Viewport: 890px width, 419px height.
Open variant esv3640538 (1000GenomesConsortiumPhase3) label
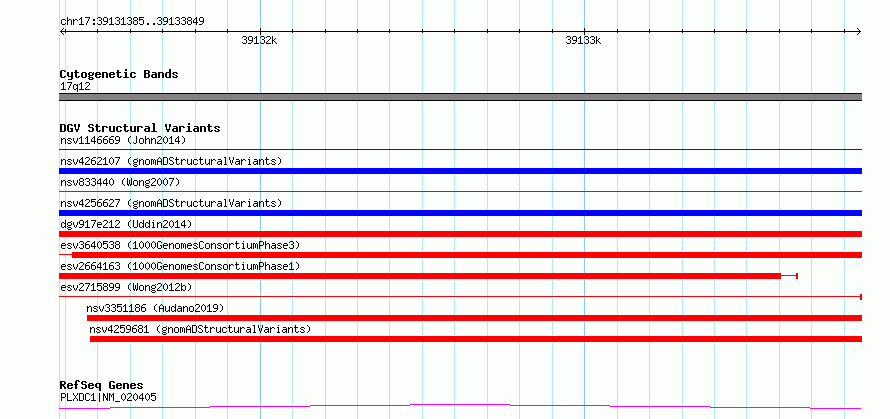click(180, 245)
